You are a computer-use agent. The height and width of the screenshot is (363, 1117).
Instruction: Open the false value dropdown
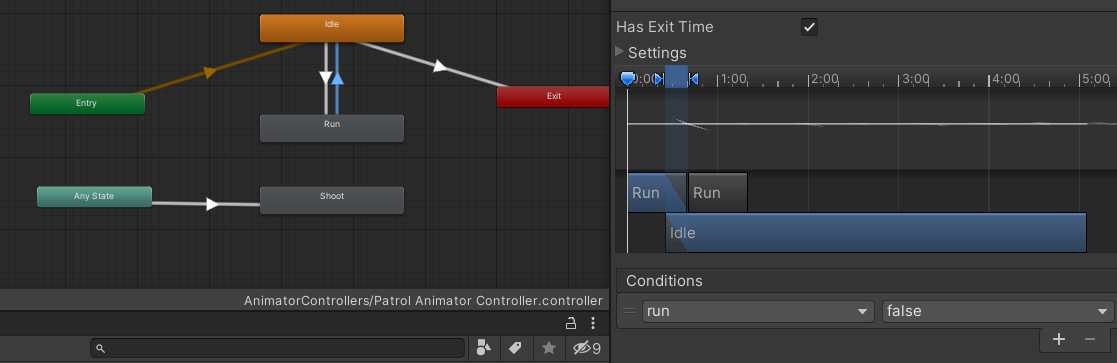point(998,311)
